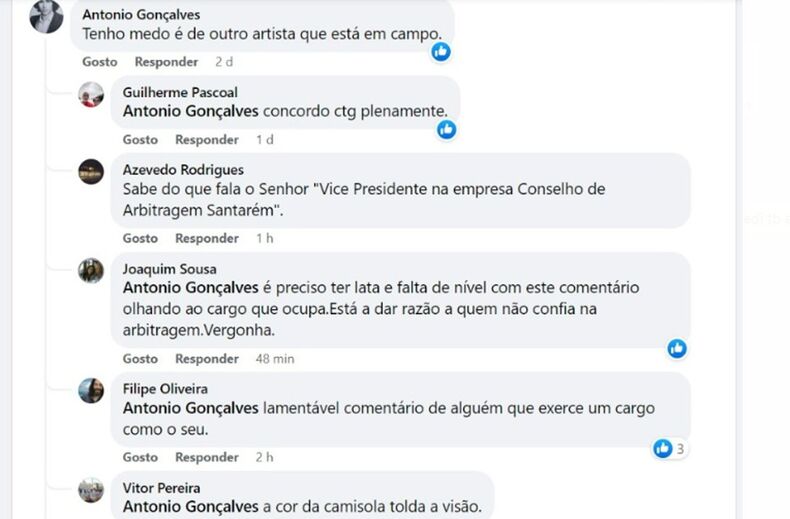Open Guilherme Pascoal's avatar
This screenshot has width=790, height=519.
coord(91,94)
